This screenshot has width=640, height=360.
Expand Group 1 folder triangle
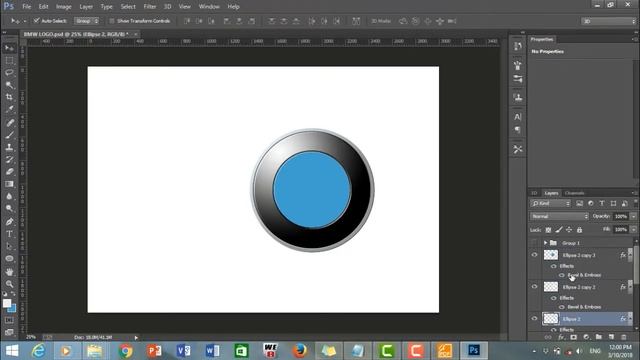[546, 243]
